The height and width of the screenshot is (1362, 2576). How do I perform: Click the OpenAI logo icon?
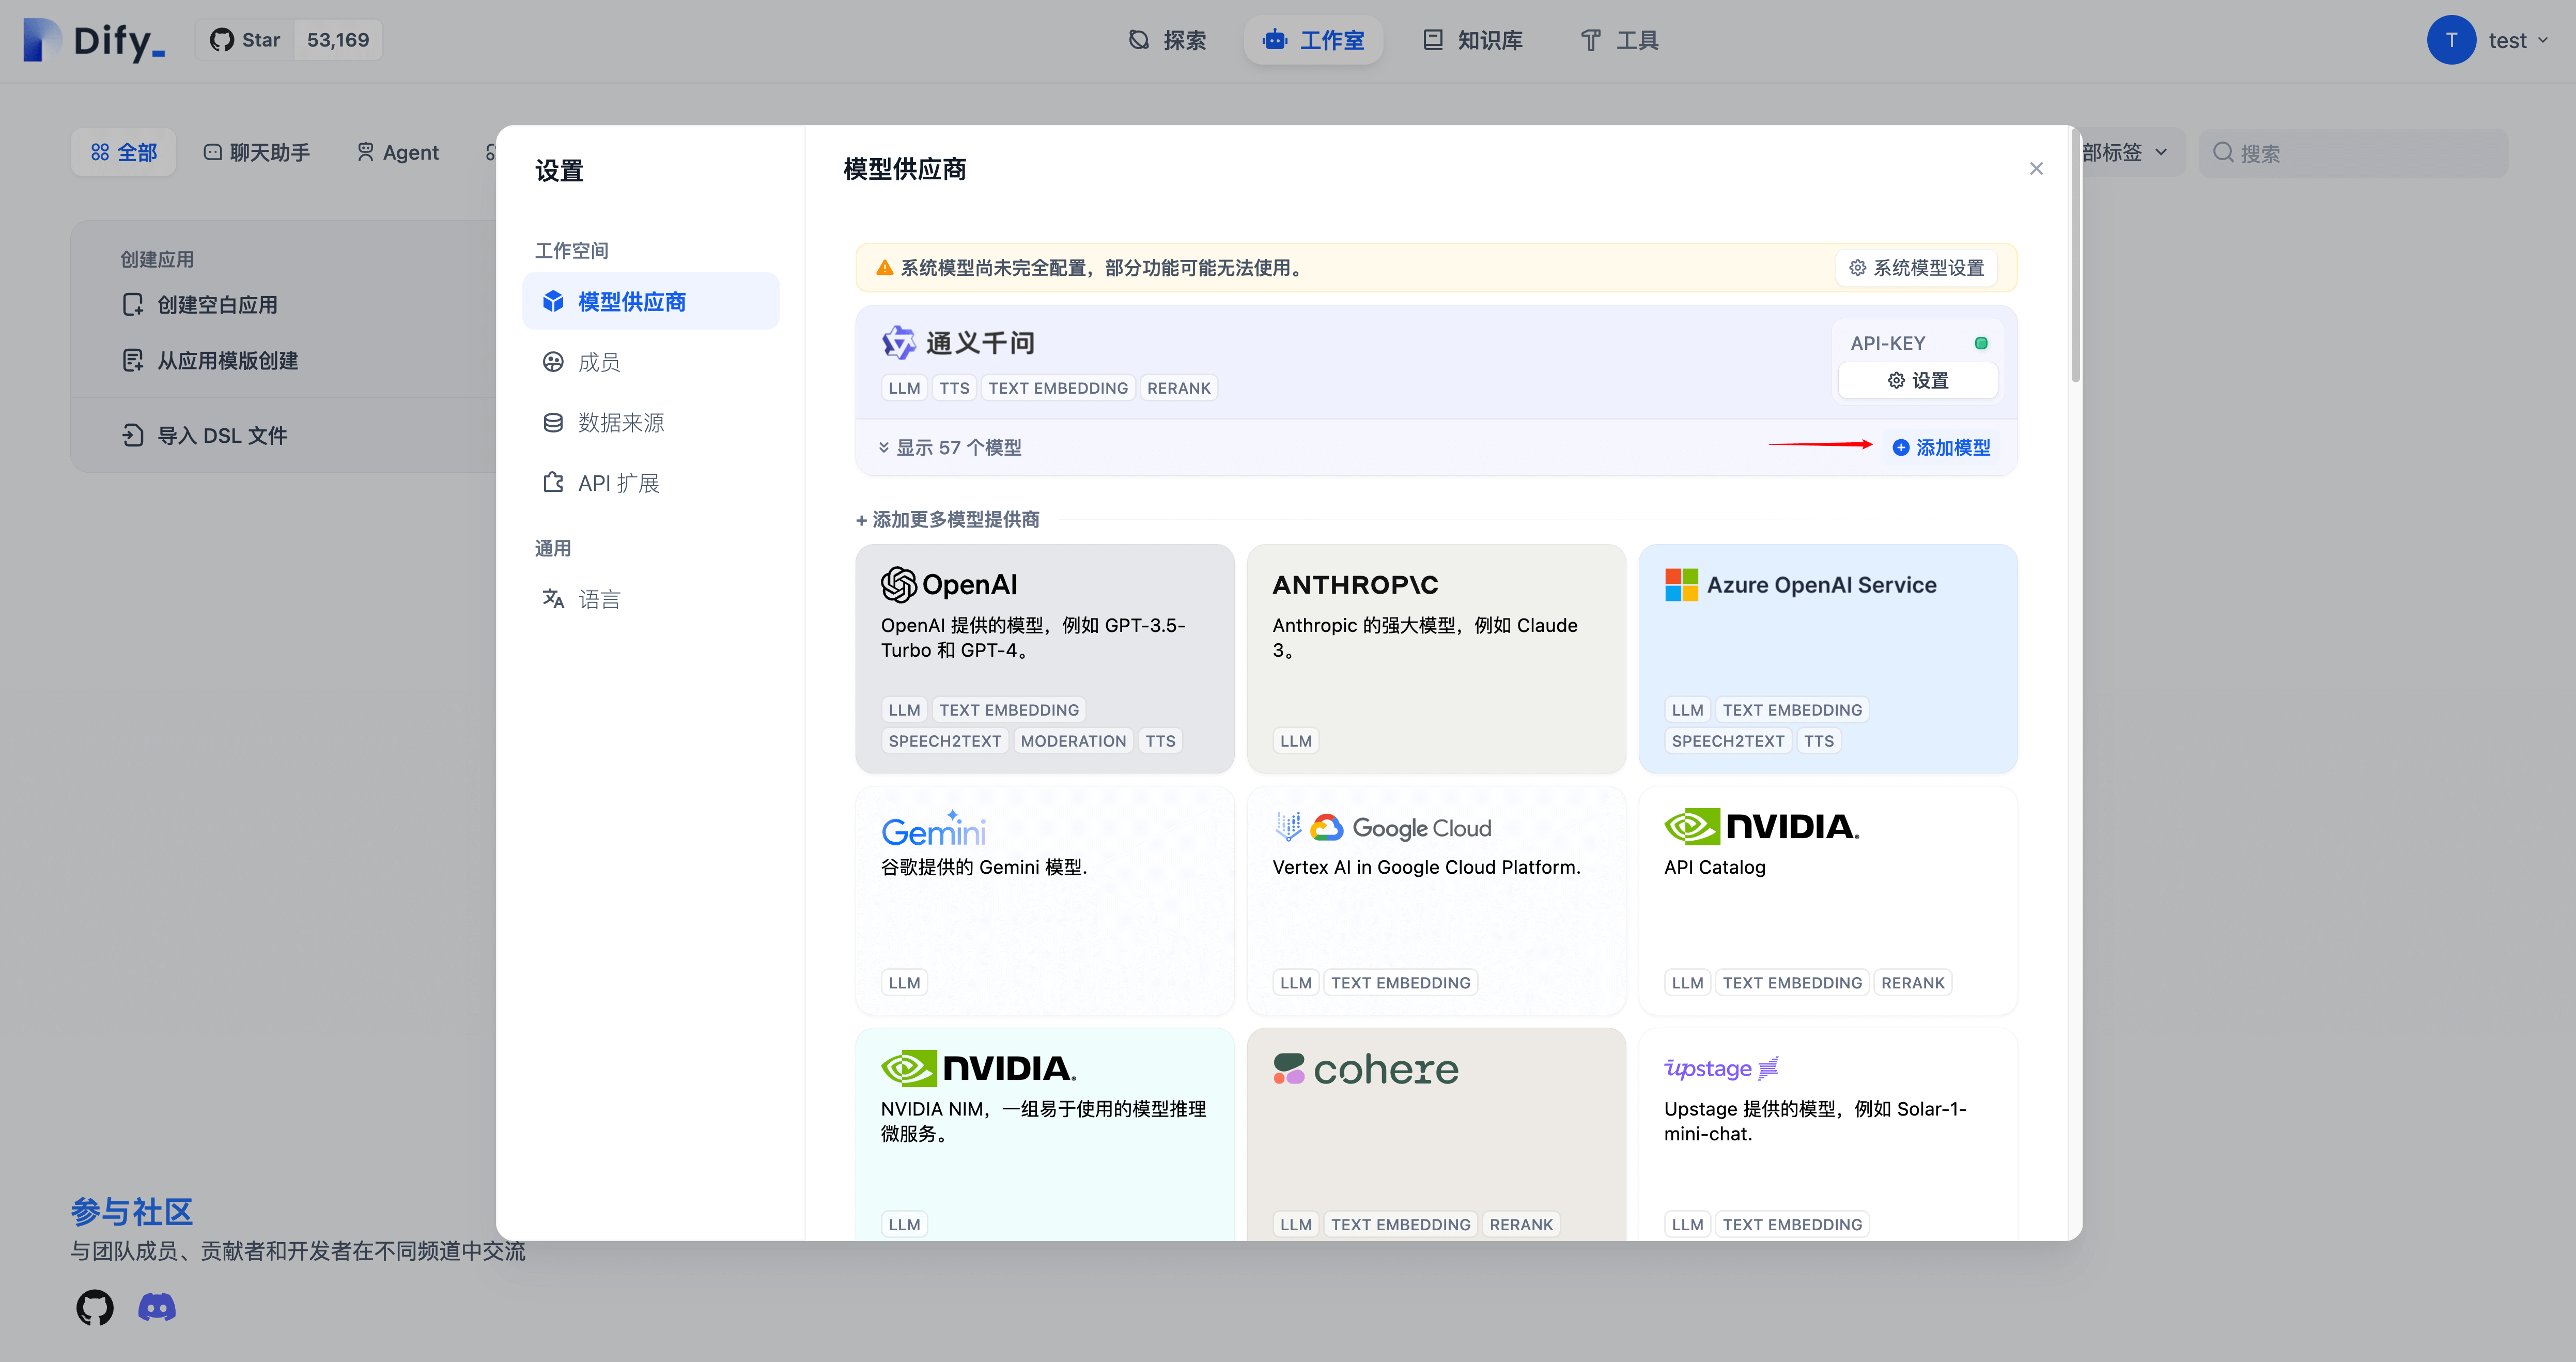(x=898, y=584)
